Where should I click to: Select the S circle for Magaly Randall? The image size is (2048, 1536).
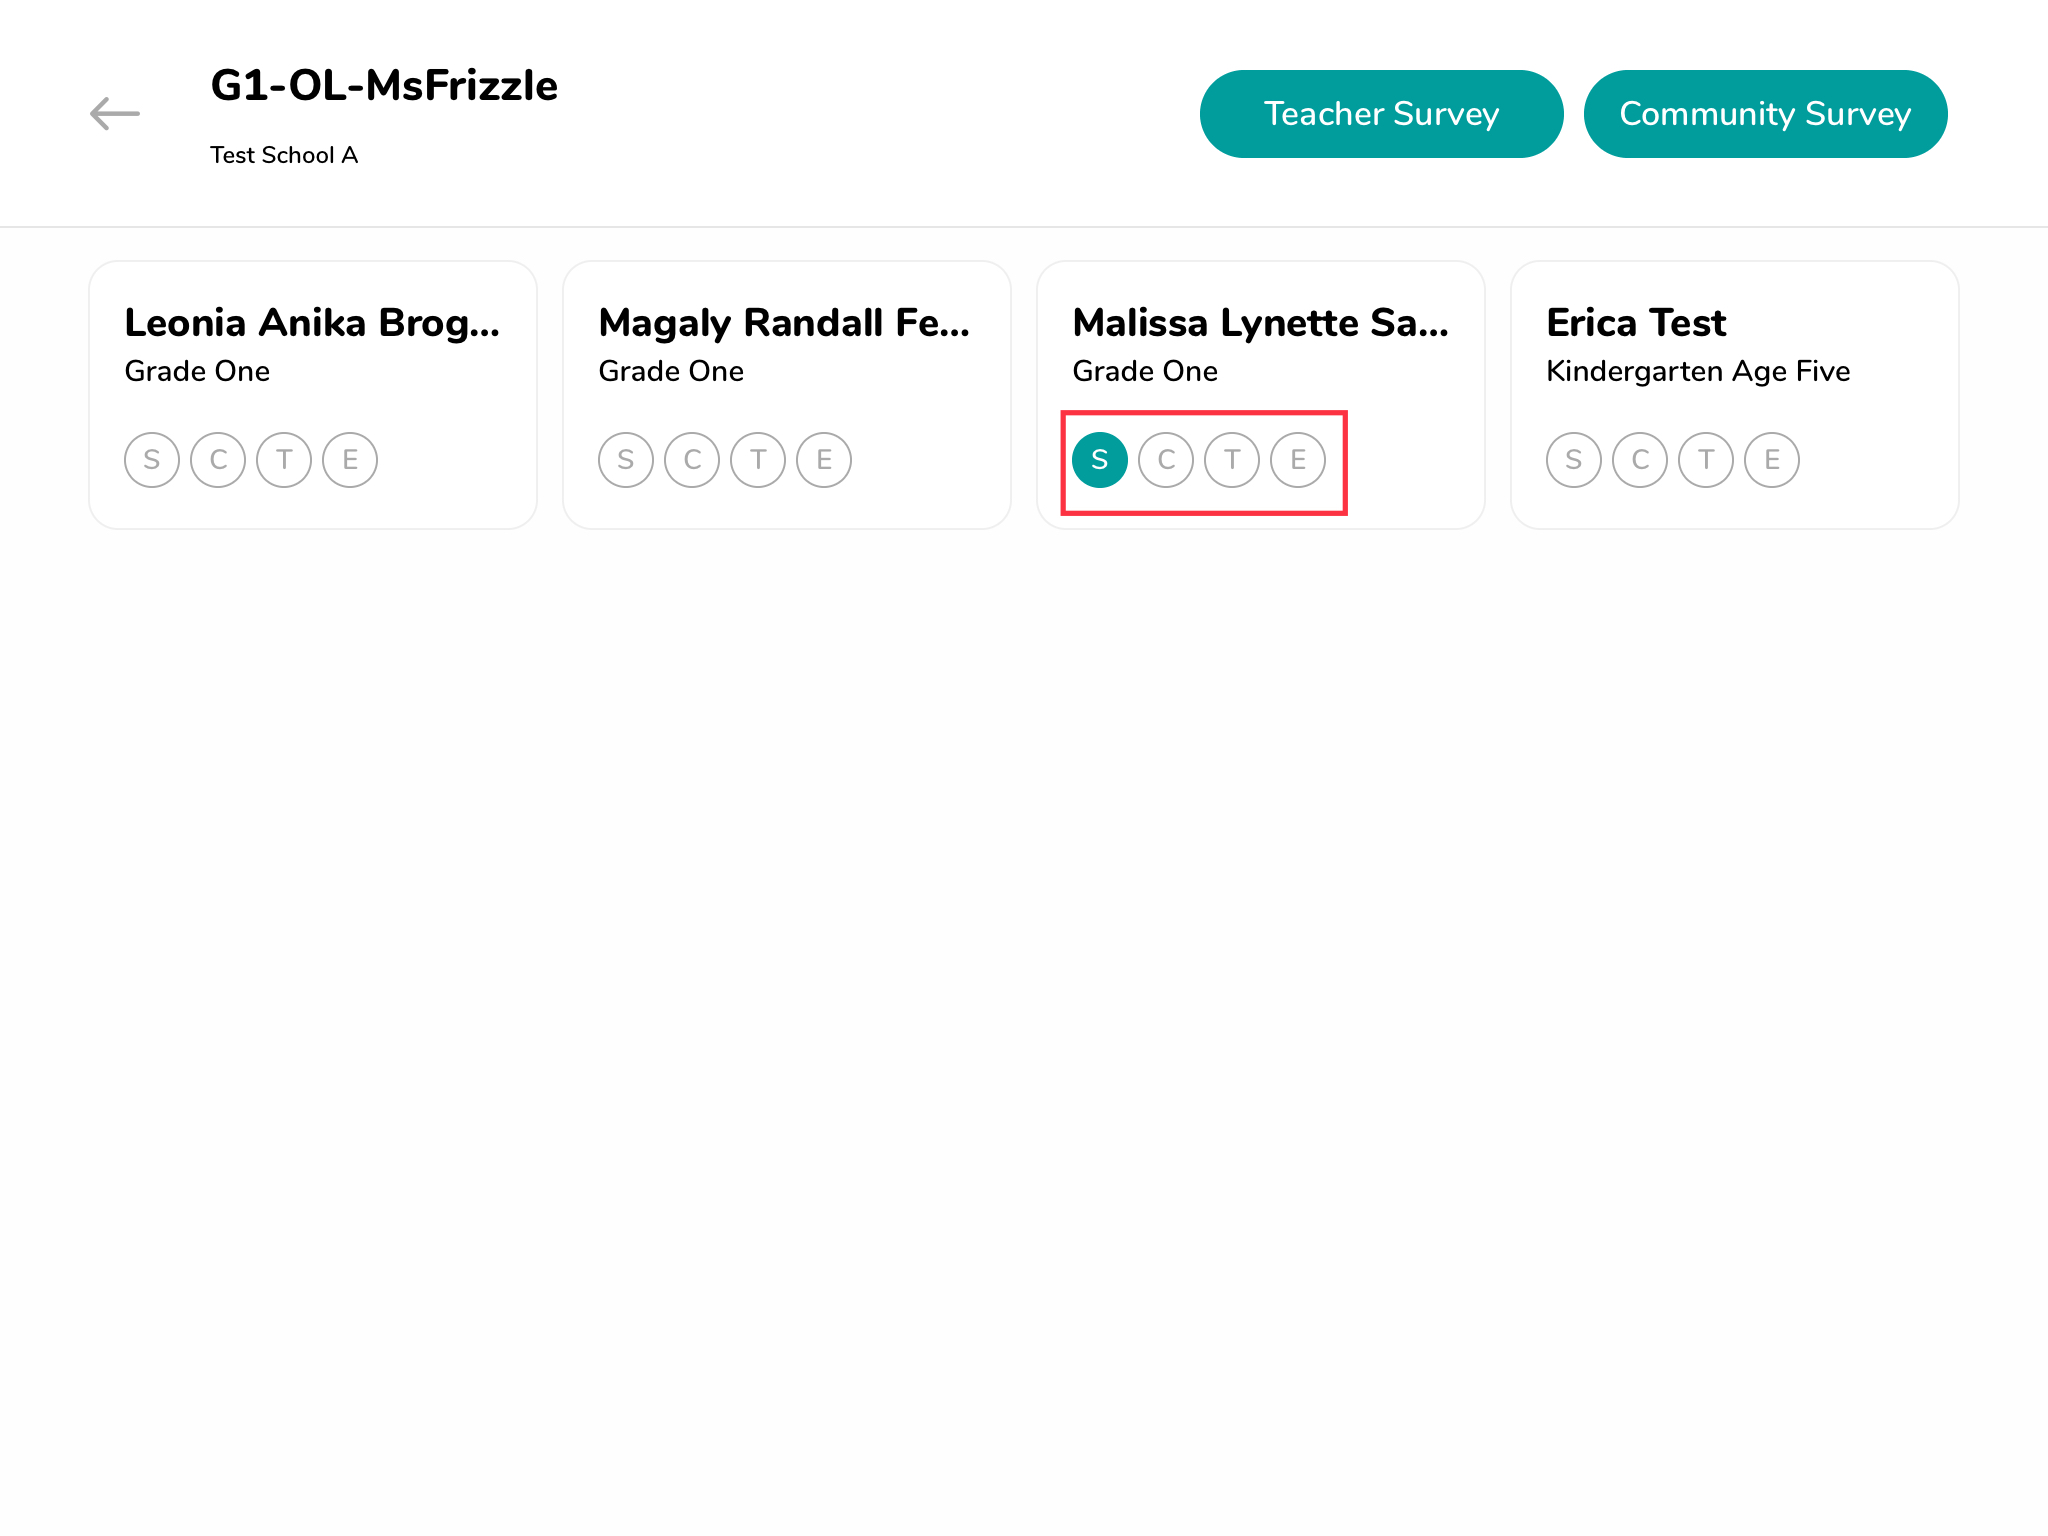click(626, 460)
